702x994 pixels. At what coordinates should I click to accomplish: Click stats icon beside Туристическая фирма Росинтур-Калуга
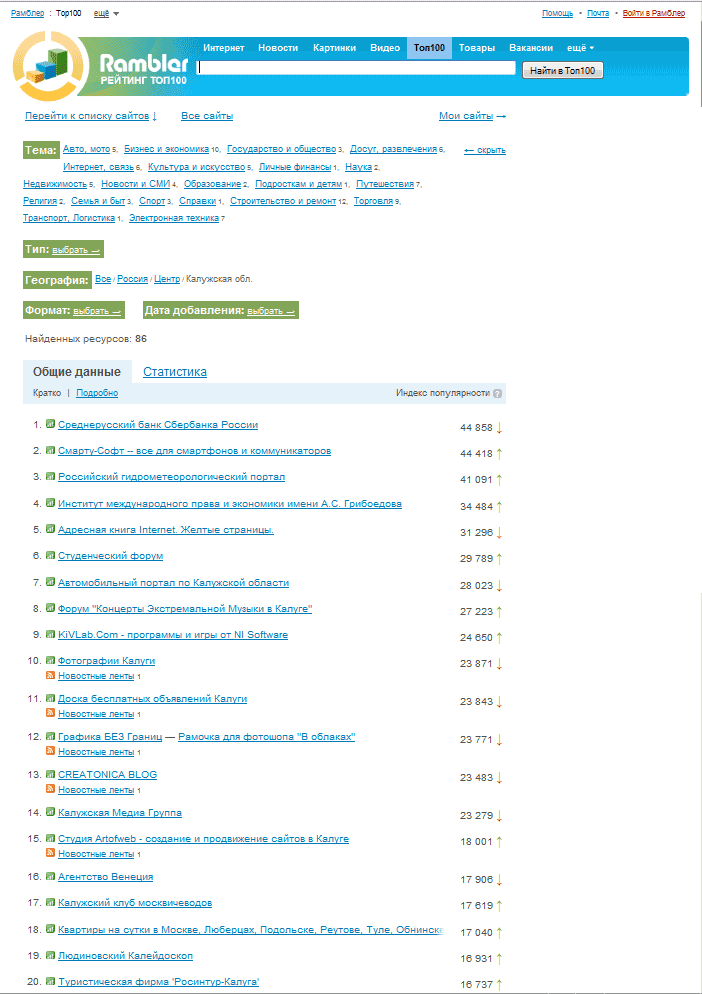pos(51,981)
